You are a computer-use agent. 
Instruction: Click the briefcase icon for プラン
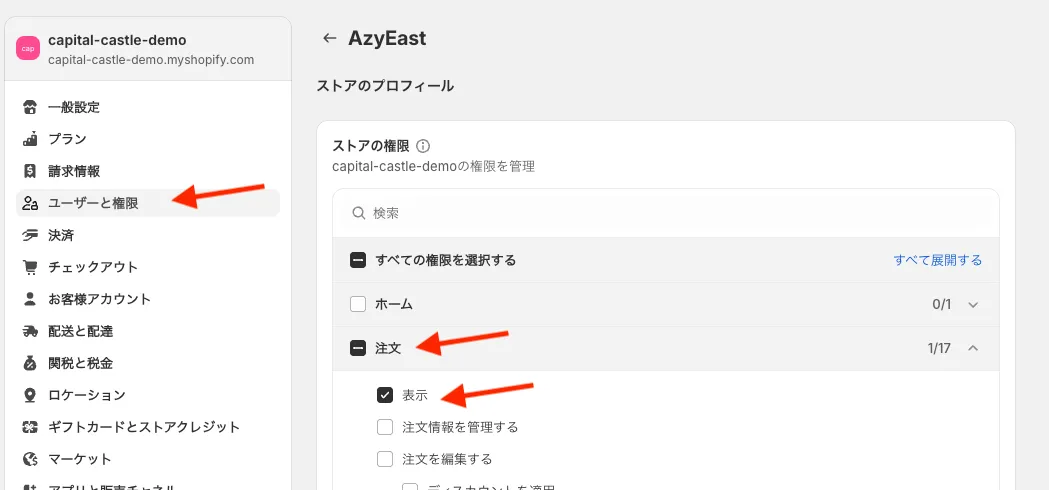[30, 139]
